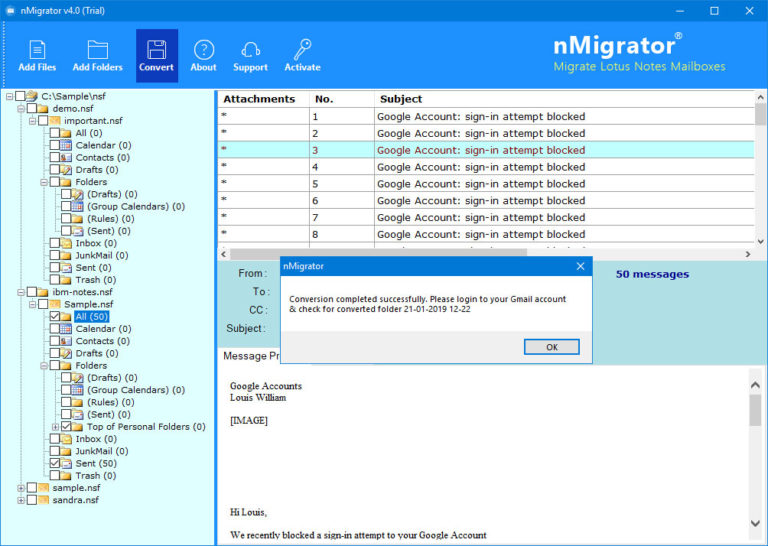Collapse the C:\Sample\nsf root node

tap(9, 96)
